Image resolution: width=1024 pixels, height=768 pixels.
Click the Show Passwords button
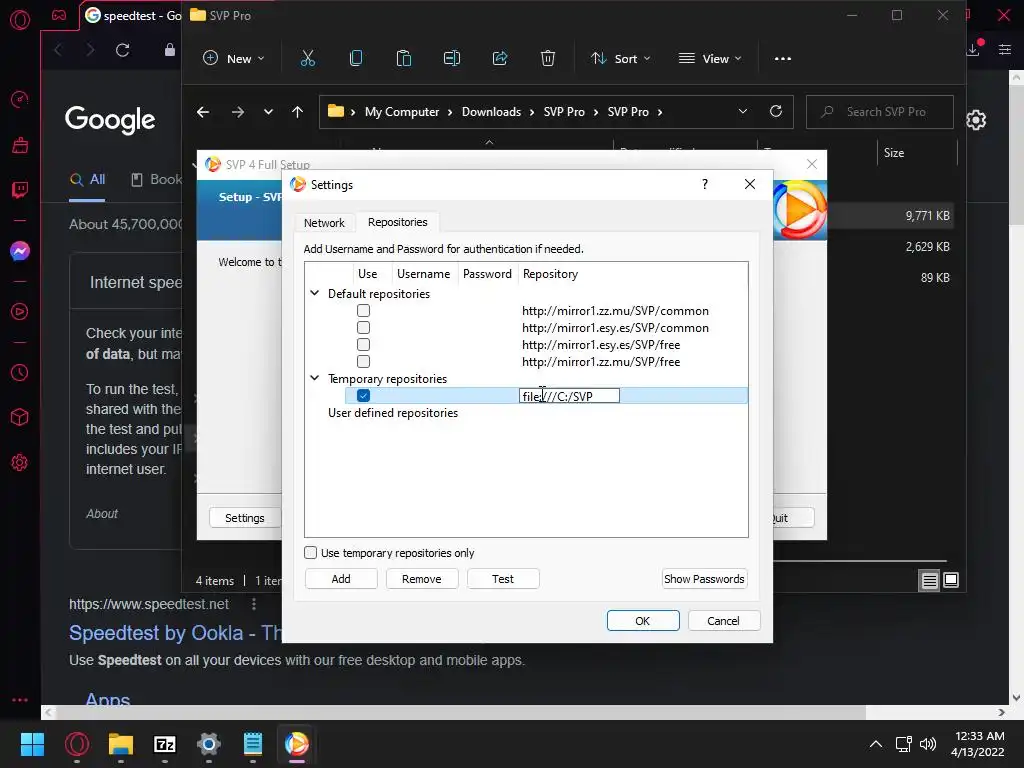point(704,579)
